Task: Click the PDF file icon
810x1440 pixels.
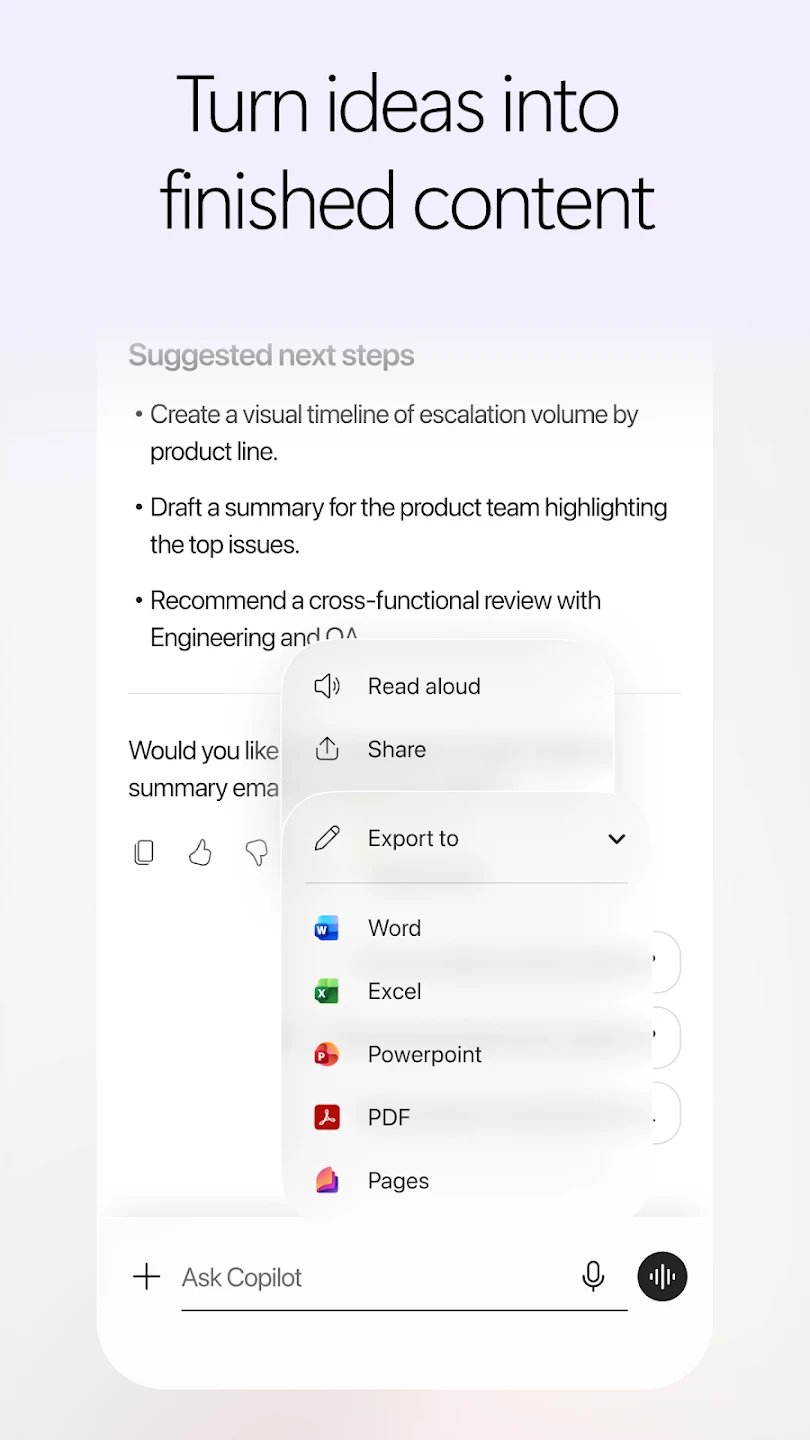Action: click(x=327, y=1117)
